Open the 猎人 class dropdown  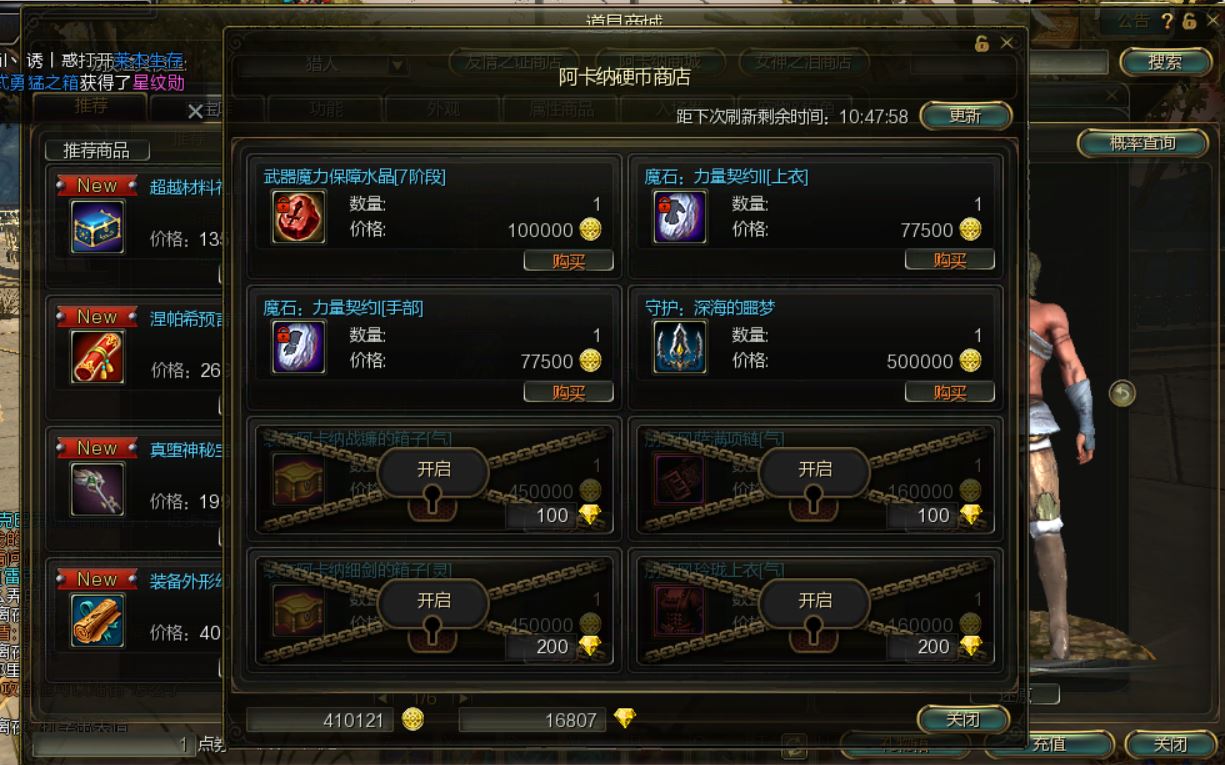tap(325, 64)
